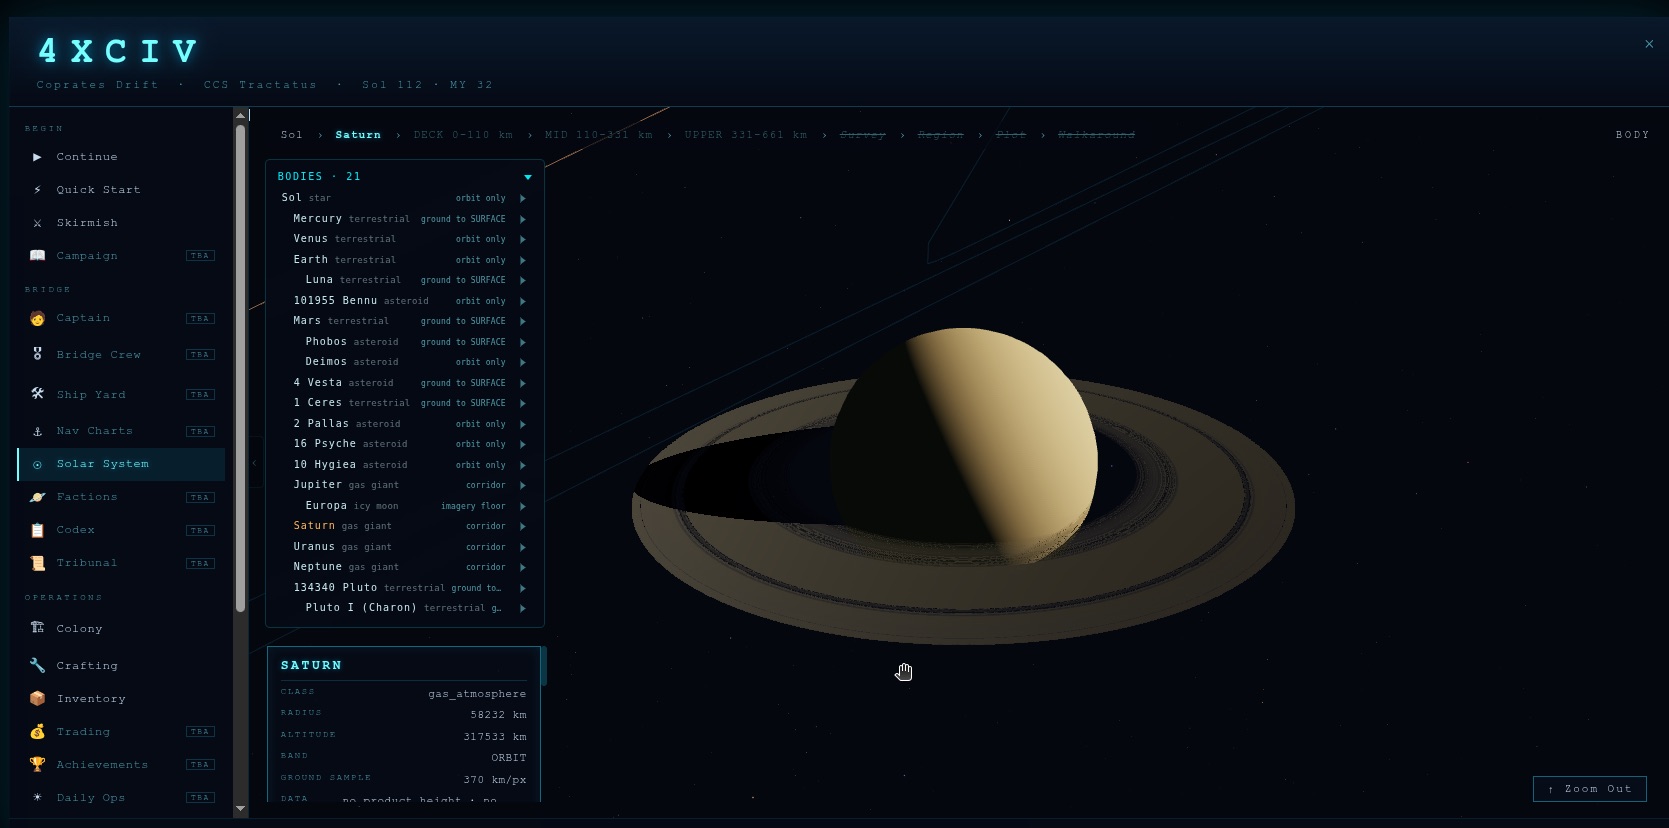The width and height of the screenshot is (1669, 828).
Task: Click the sidebar vertical scrollbar thumb
Action: 240,367
